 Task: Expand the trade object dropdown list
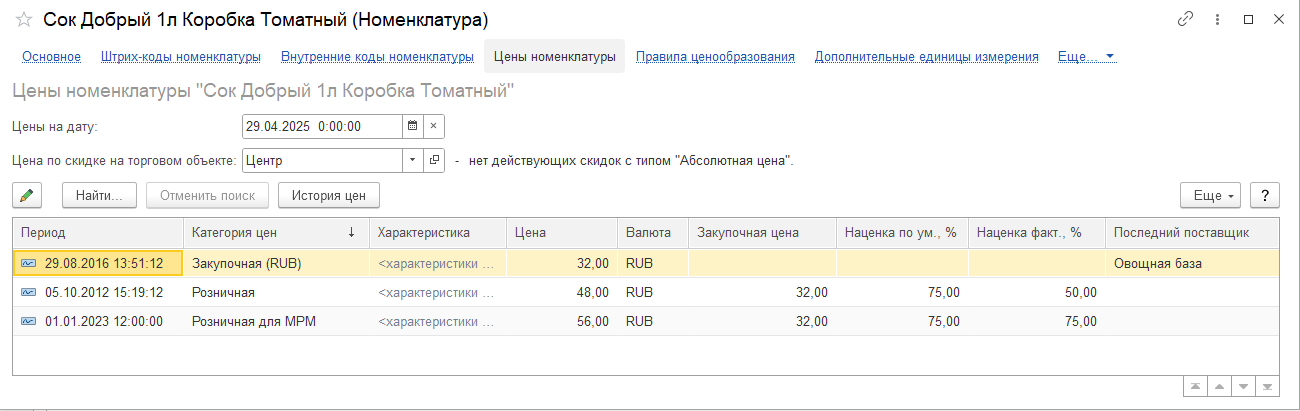[413, 160]
